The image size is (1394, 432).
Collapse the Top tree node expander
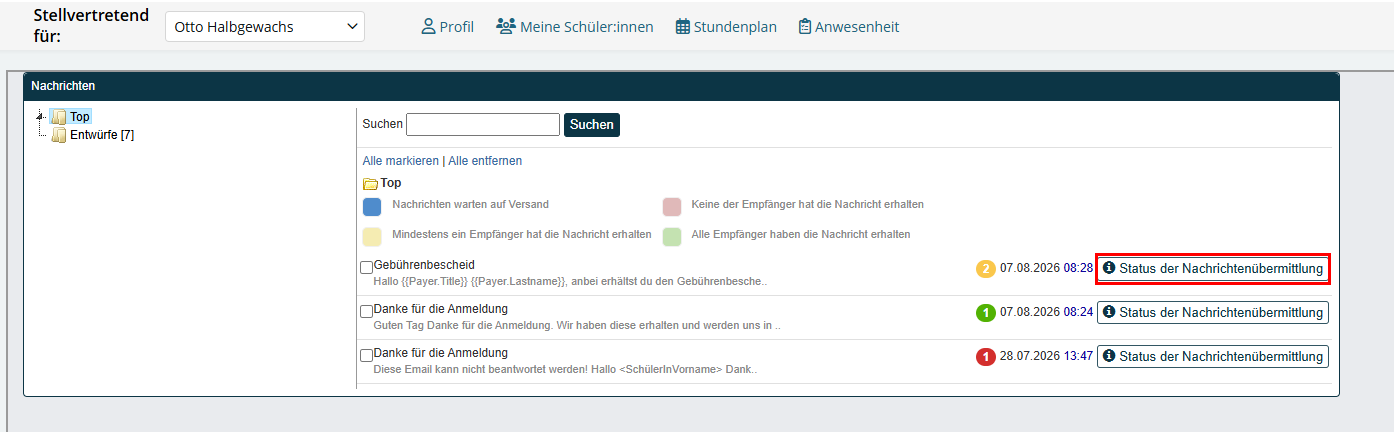tap(40, 116)
